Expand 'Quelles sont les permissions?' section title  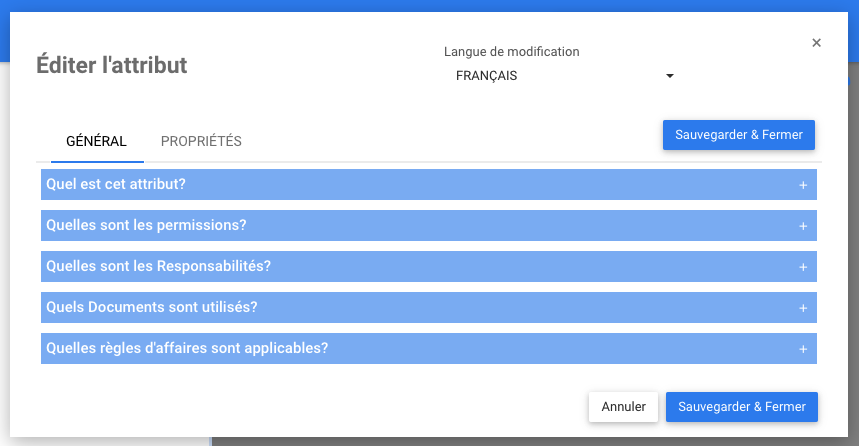146,225
